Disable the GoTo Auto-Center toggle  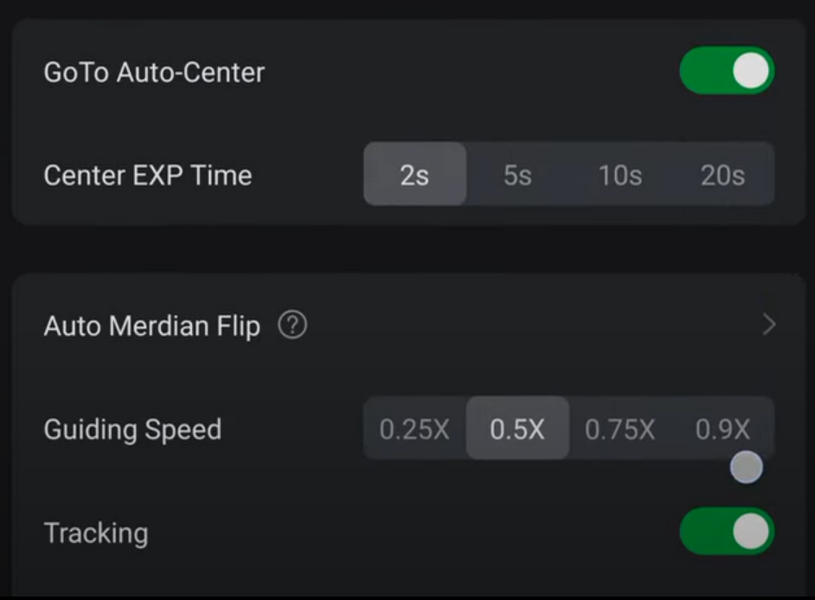[x=727, y=71]
